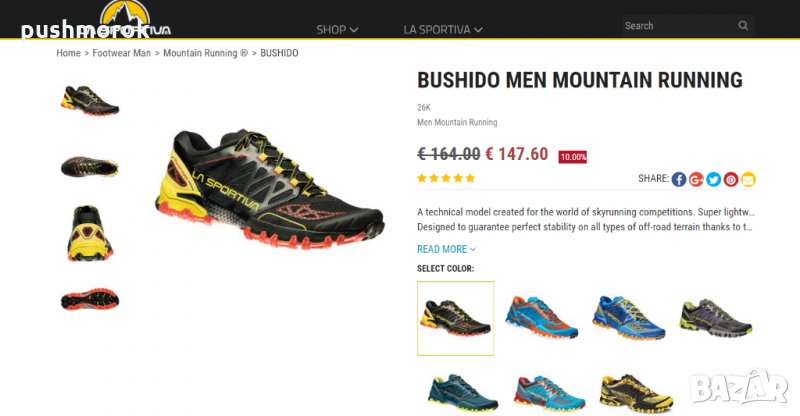The width and height of the screenshot is (800, 416).
Task: Click the search magnifier icon
Action: point(743,26)
